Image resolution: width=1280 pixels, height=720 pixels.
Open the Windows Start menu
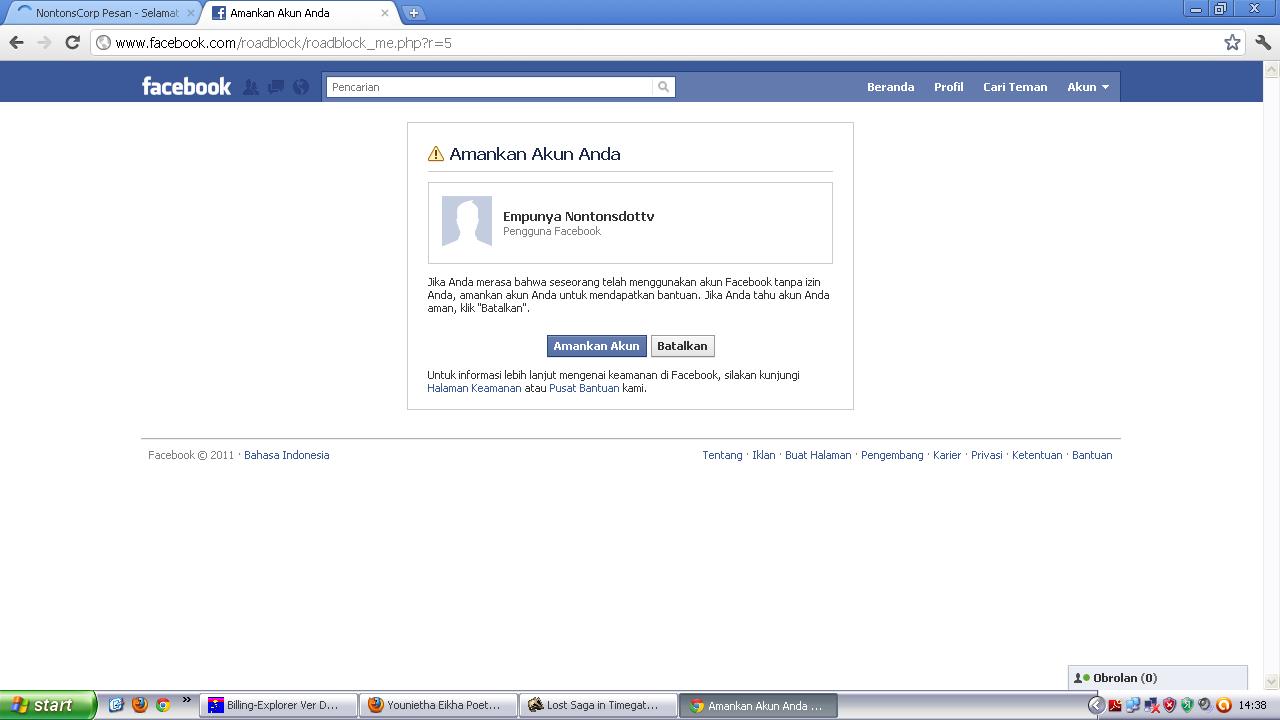(48, 705)
